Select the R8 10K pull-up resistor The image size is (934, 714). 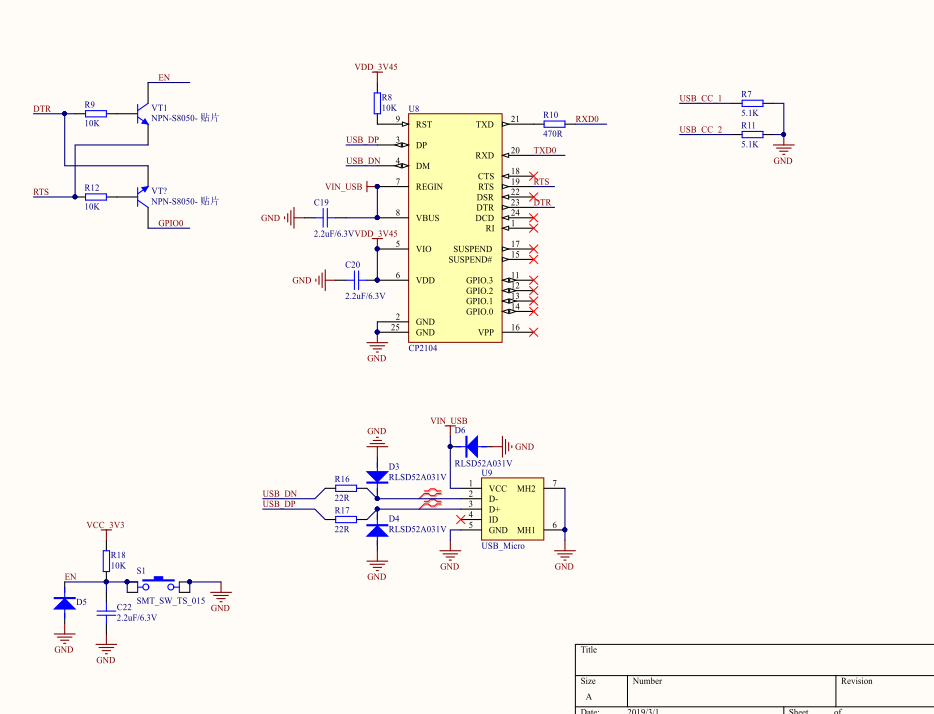376,103
